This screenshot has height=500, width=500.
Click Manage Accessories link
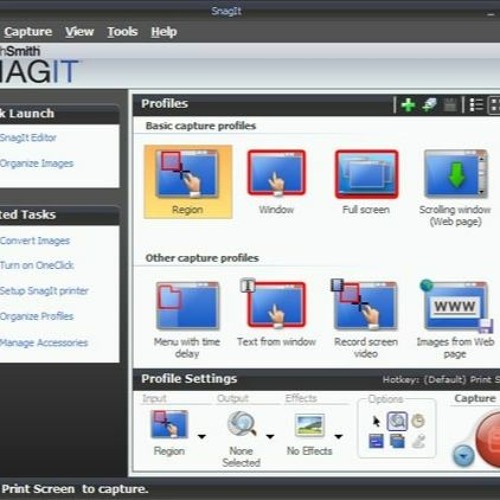point(44,342)
